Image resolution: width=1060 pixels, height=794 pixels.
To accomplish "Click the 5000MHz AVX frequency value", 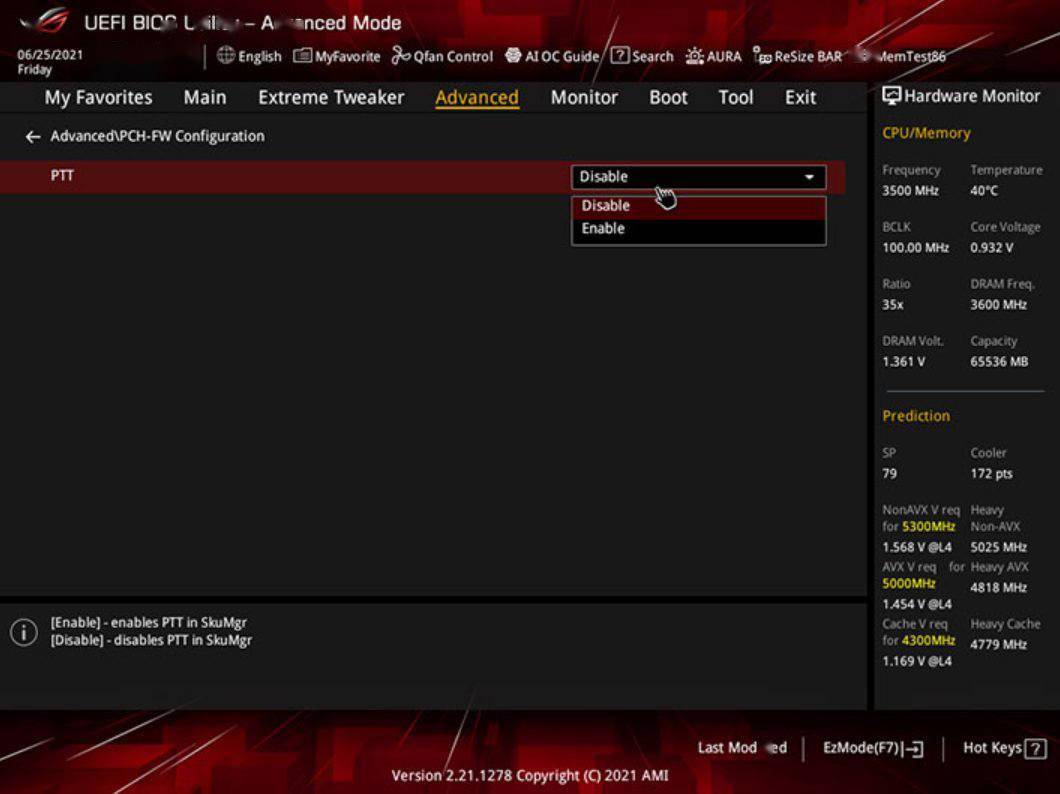I will 909,584.
